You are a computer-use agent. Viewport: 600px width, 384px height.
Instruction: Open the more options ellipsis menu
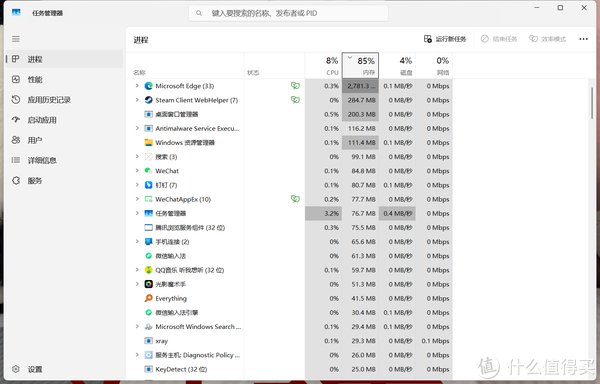[583, 39]
